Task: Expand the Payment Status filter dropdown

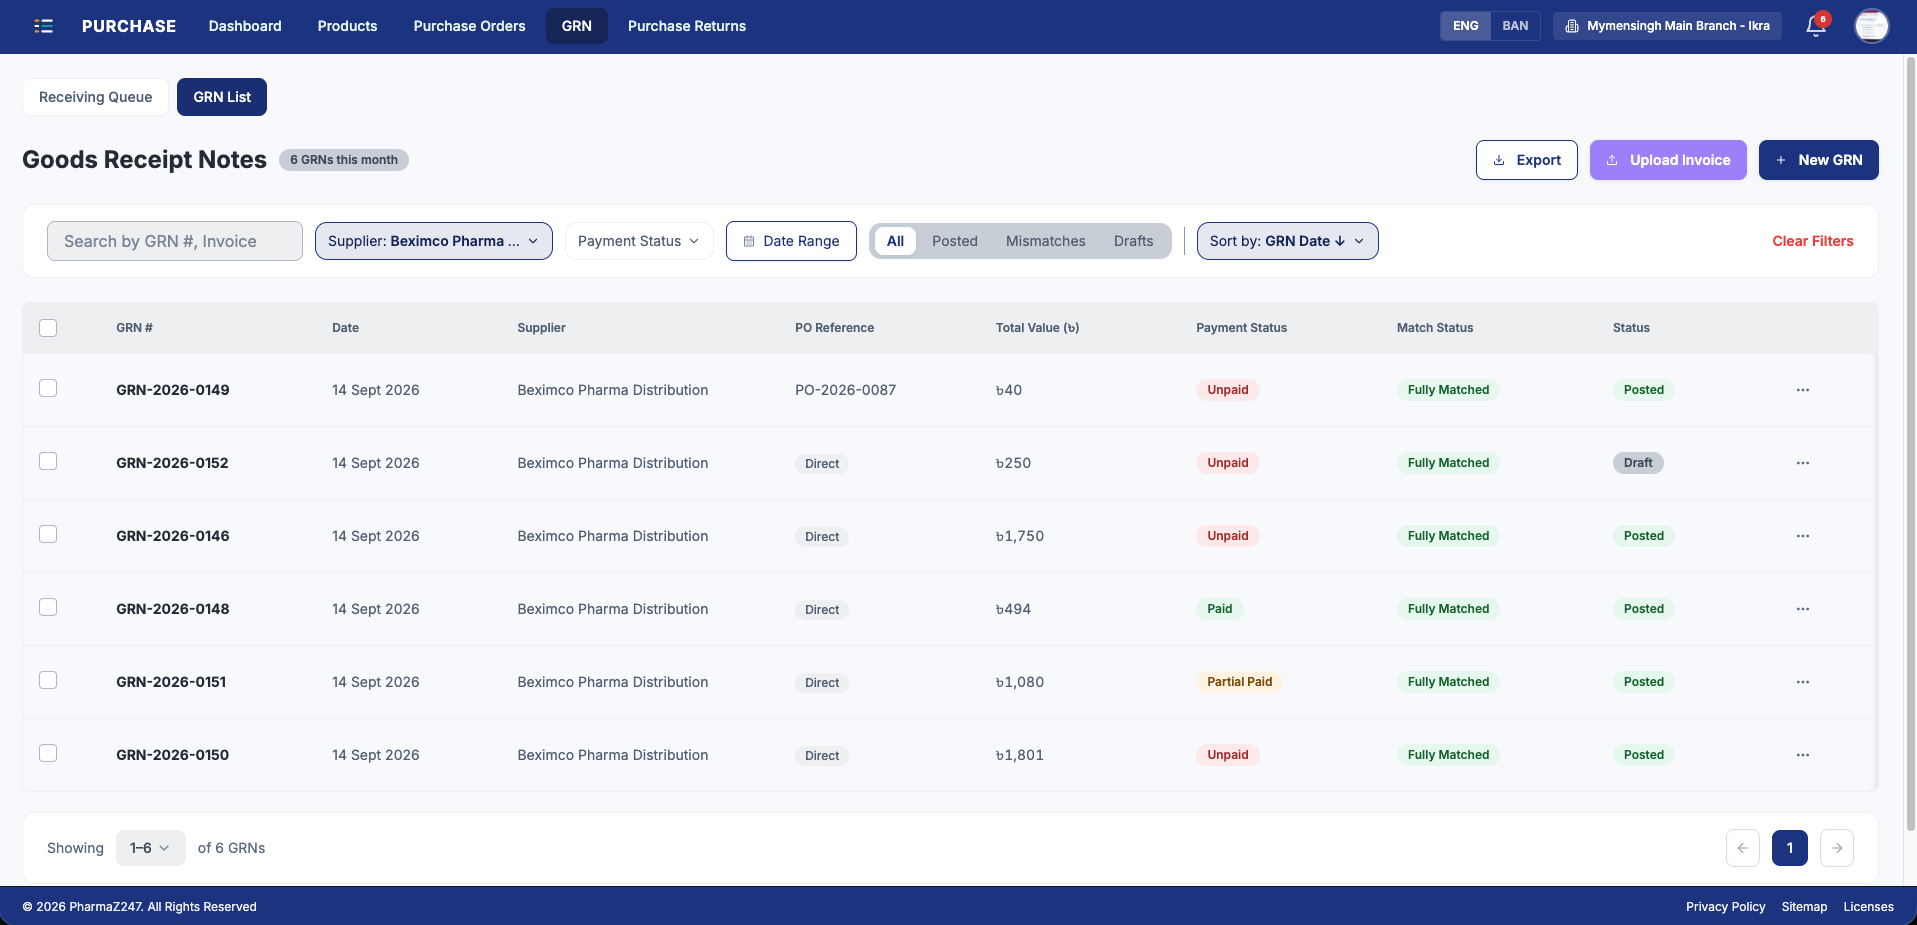Action: pos(639,241)
